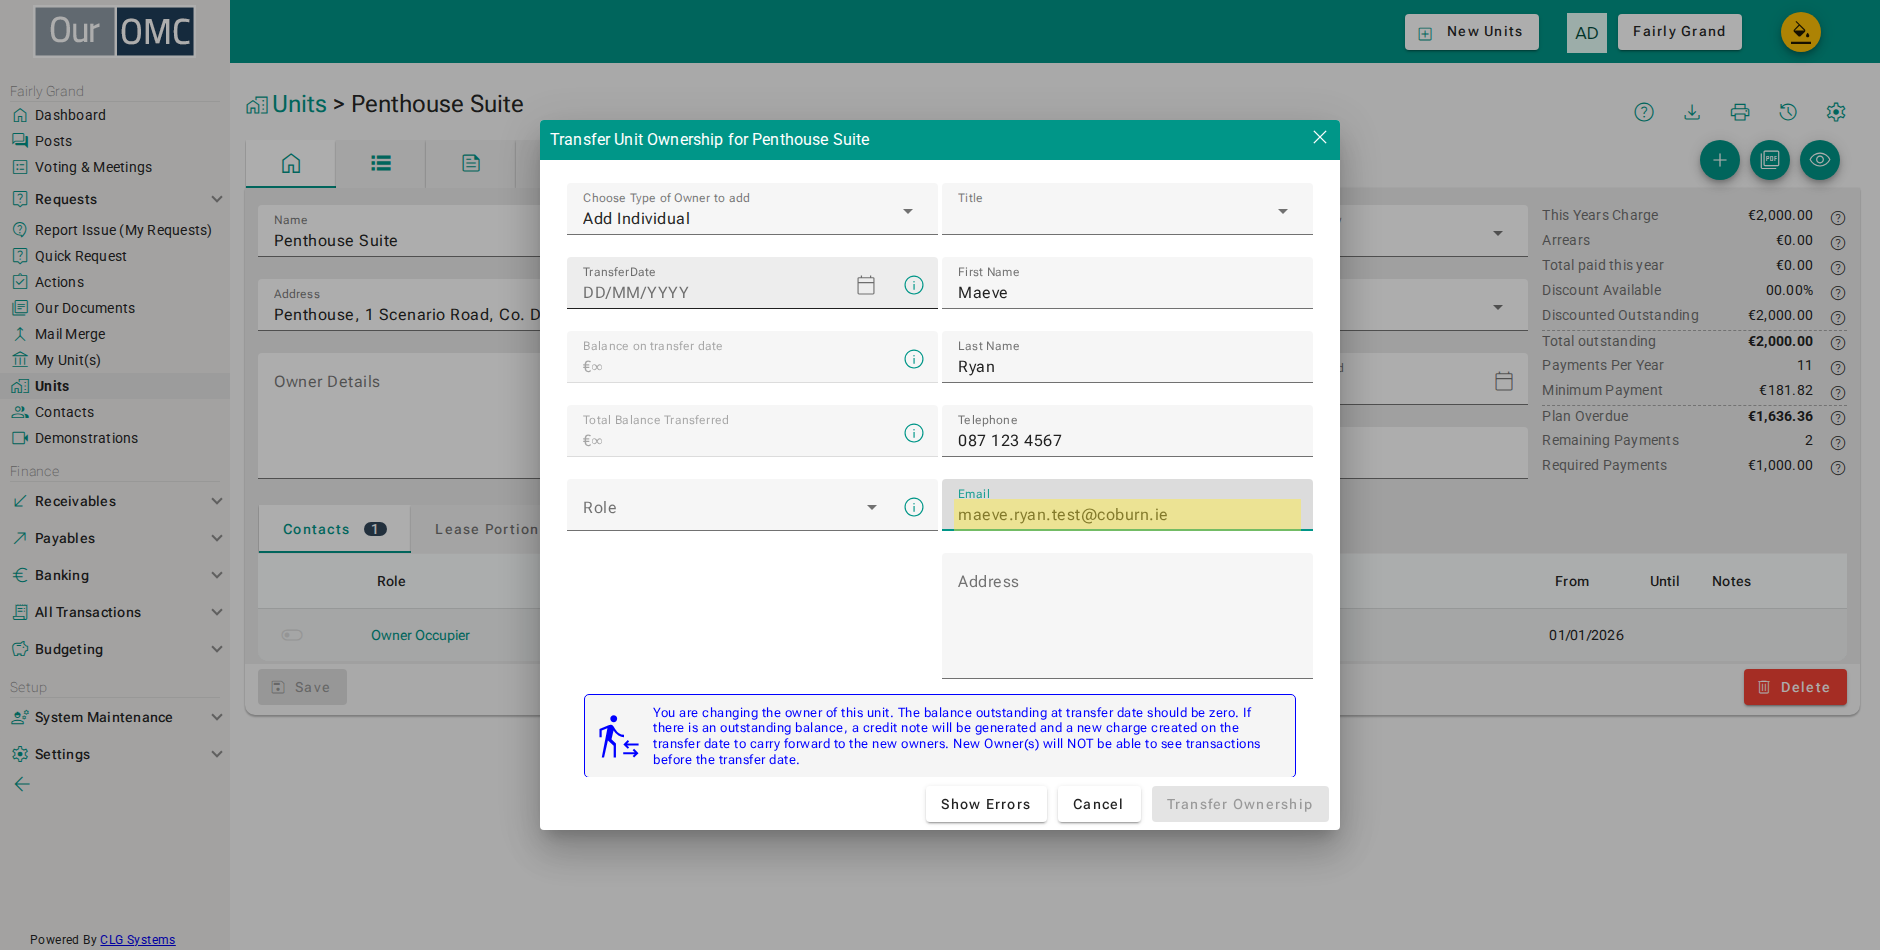Open the page settings gear icon

click(x=1836, y=112)
